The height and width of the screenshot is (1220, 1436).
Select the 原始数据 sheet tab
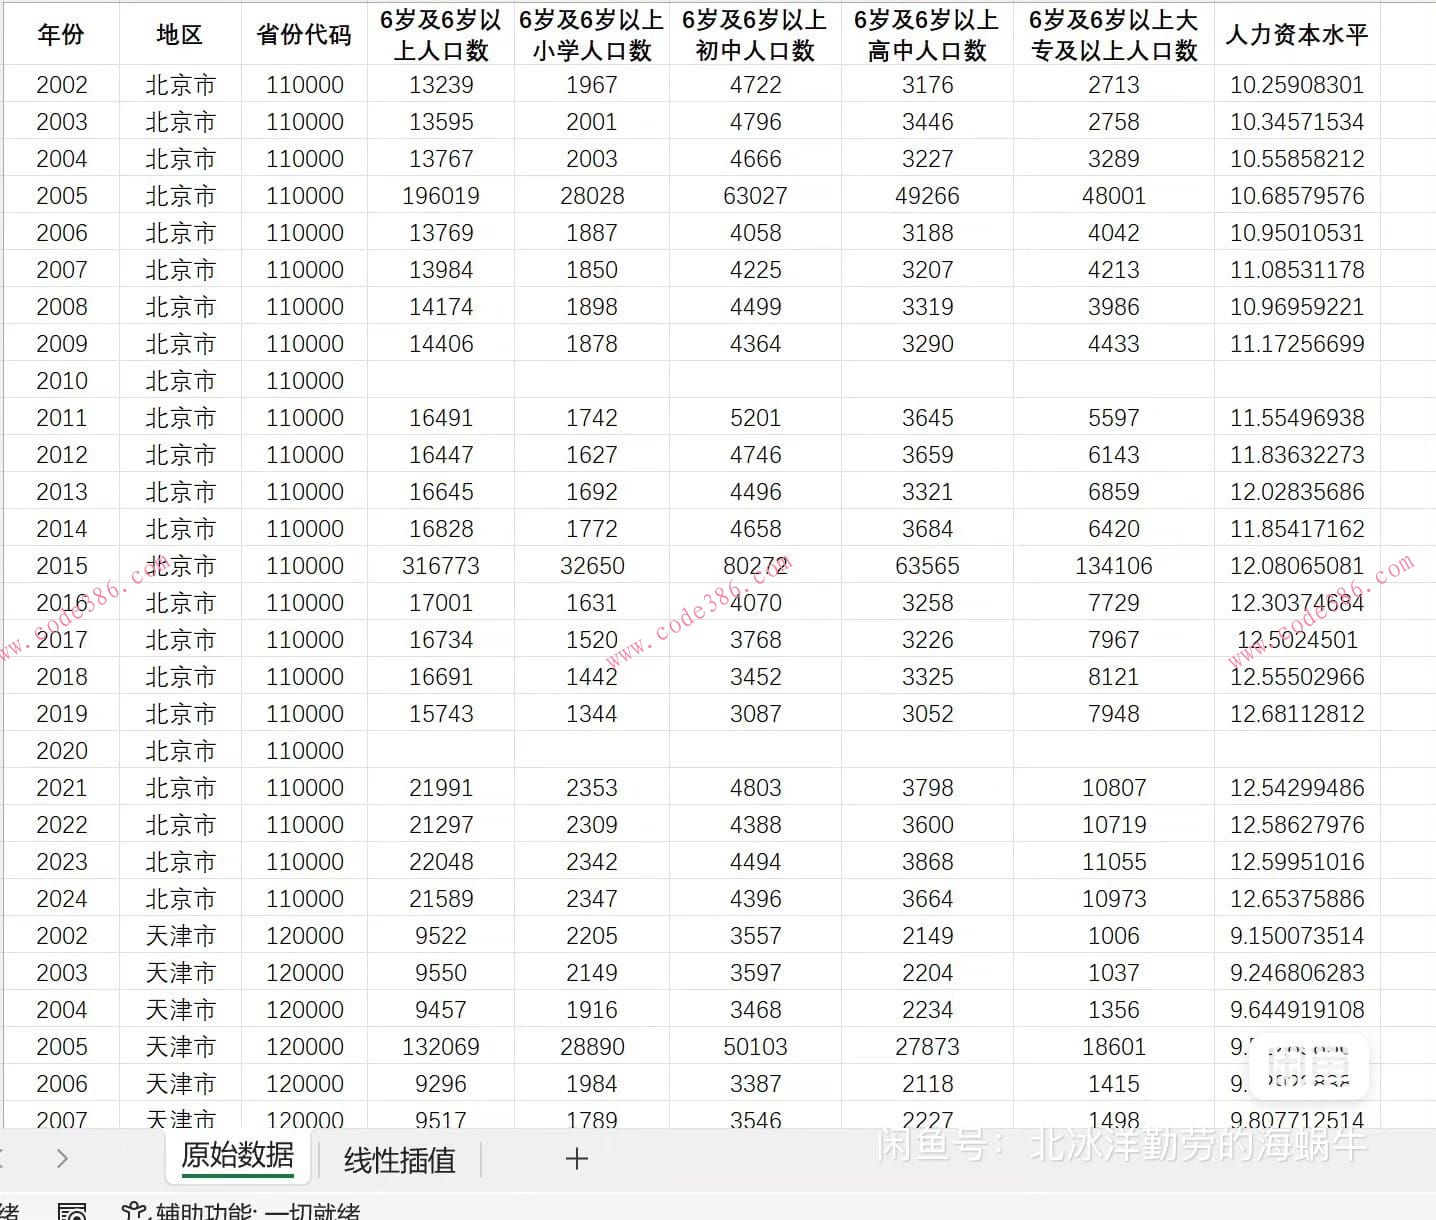(238, 1158)
